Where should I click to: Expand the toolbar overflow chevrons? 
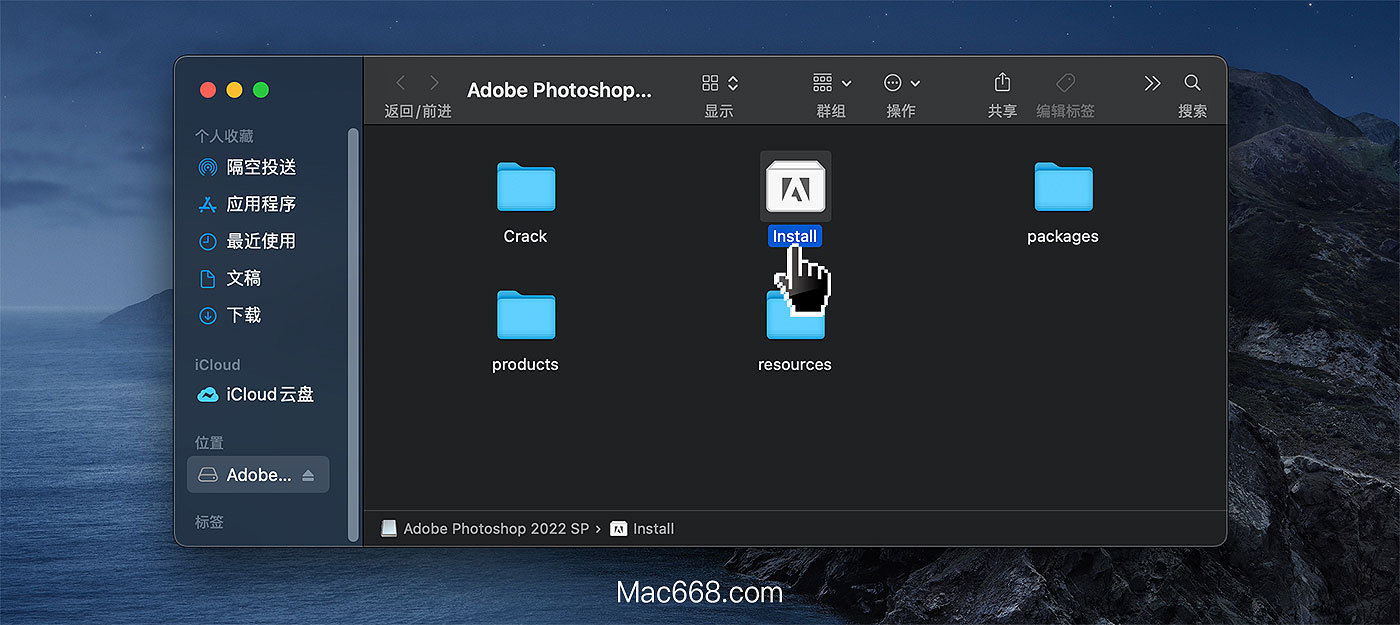(1152, 83)
